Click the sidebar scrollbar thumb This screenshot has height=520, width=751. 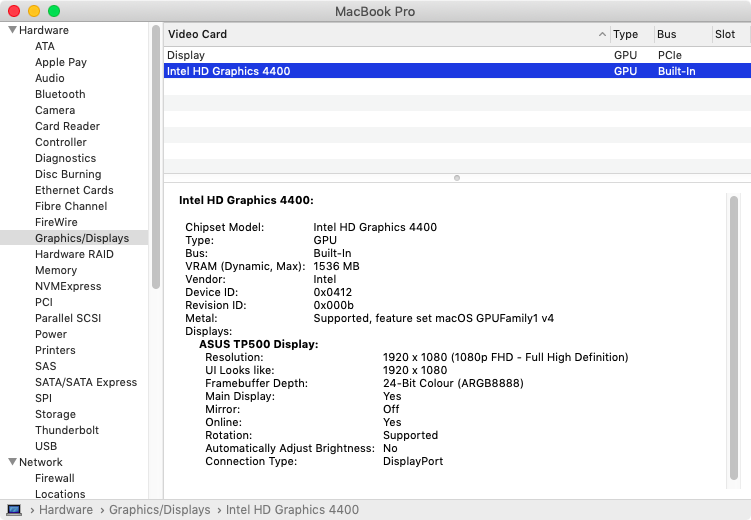[156, 157]
